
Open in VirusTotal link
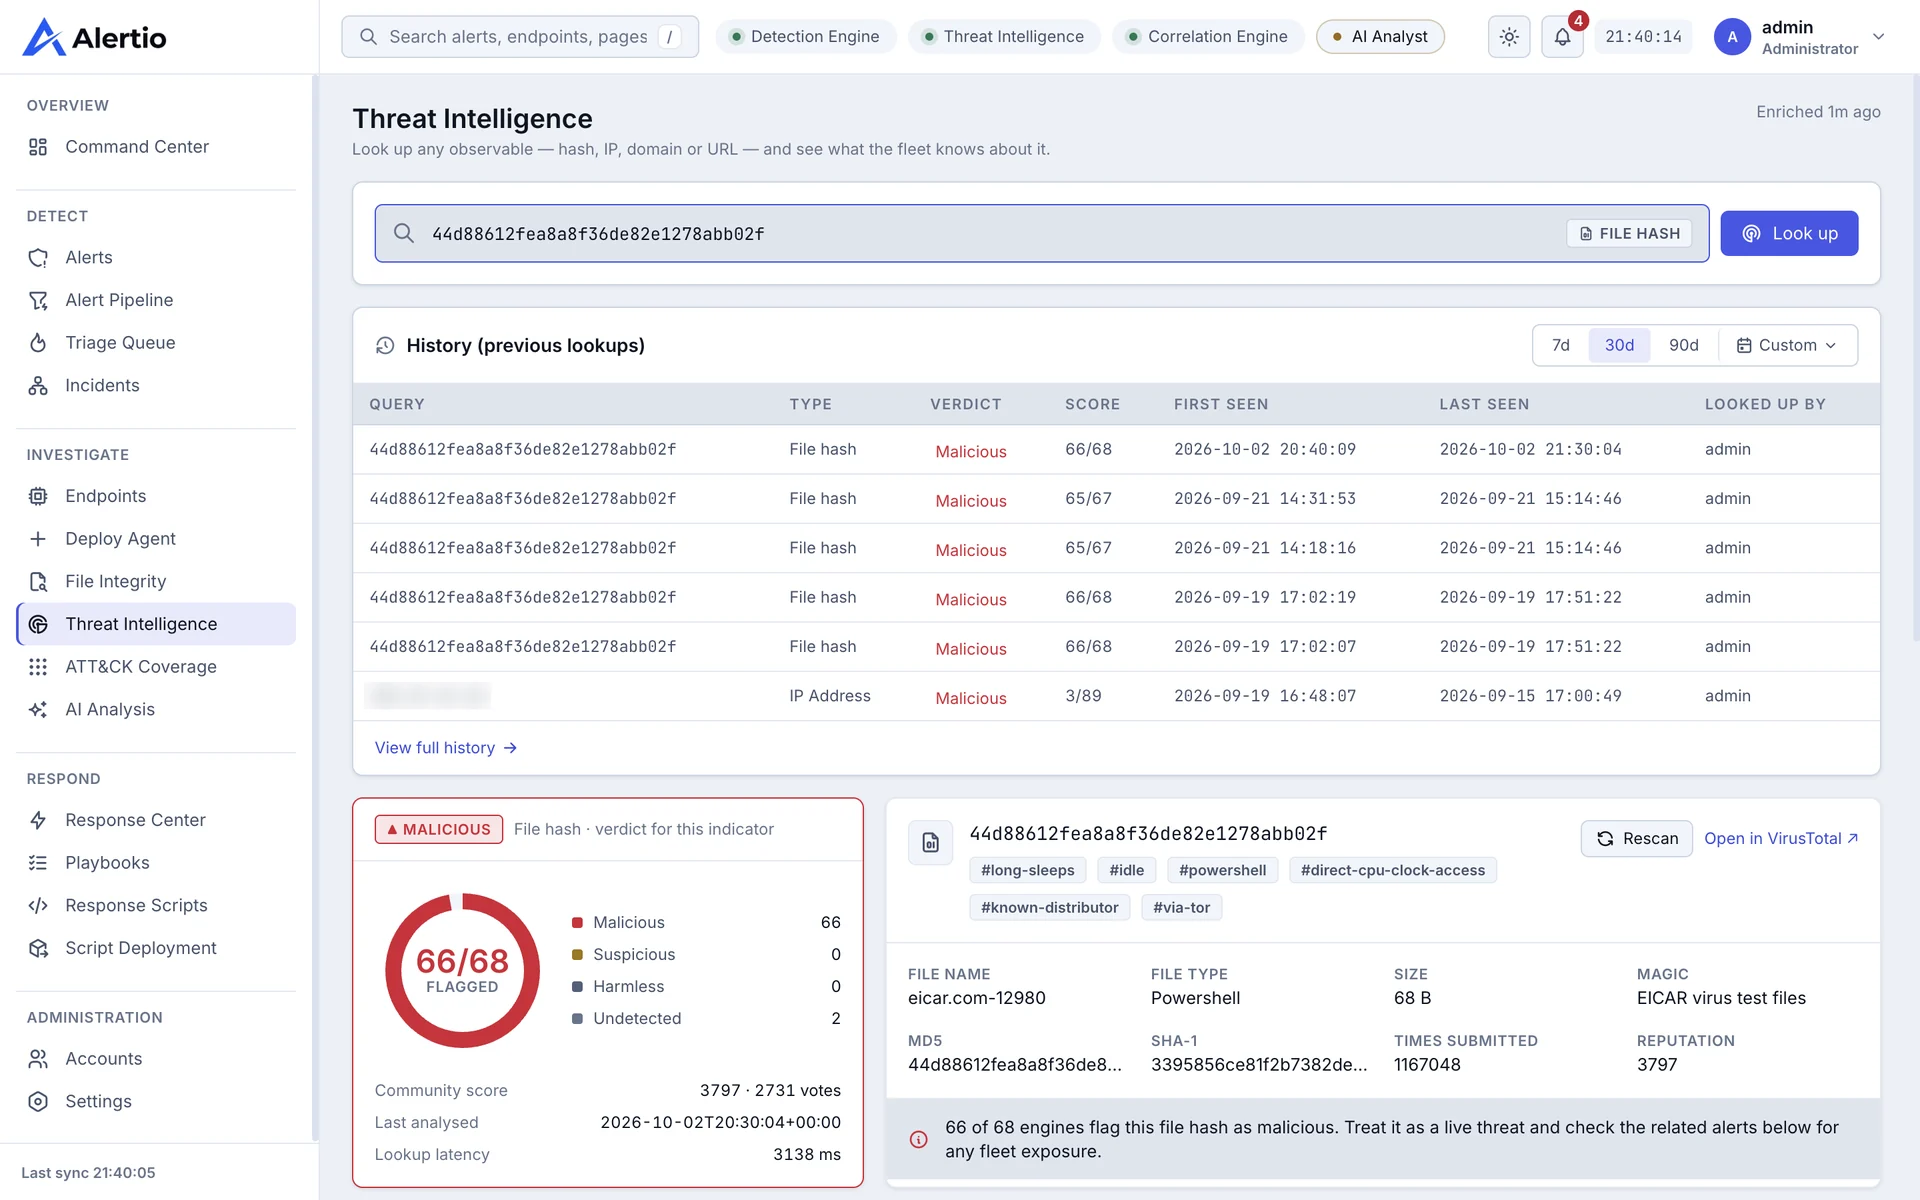point(1781,839)
